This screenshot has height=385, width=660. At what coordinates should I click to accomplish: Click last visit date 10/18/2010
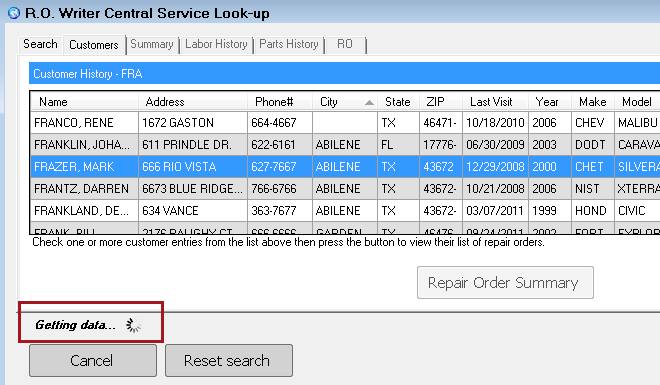pyautogui.click(x=495, y=123)
